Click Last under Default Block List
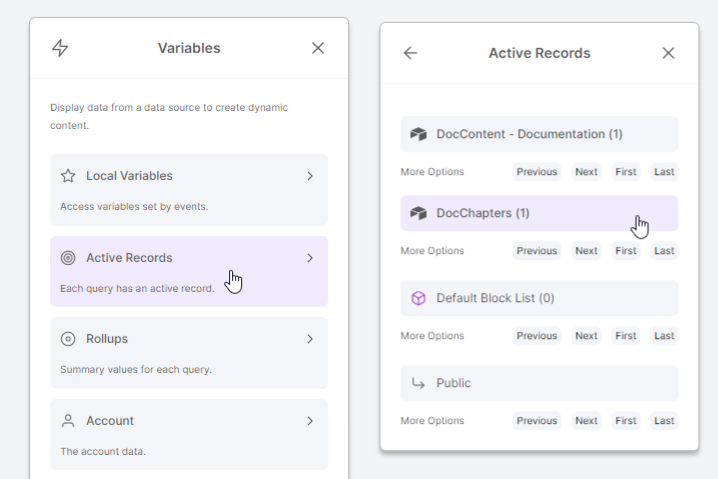The image size is (718, 479). pyautogui.click(x=664, y=336)
